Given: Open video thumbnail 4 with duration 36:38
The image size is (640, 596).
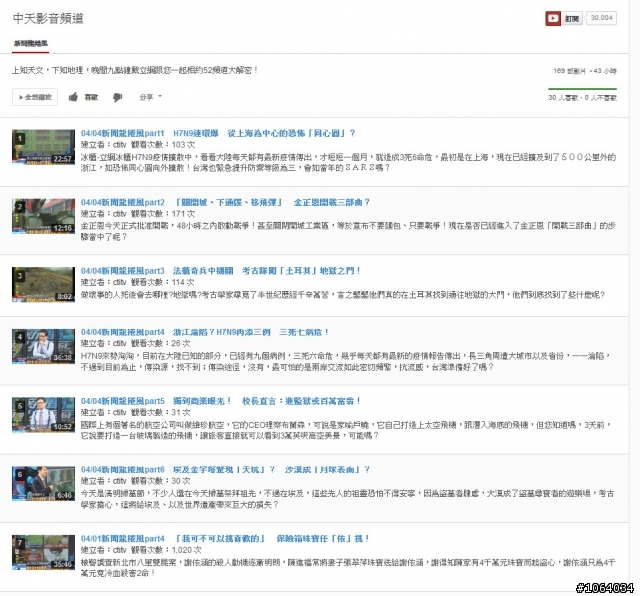Looking at the screenshot, I should tap(43, 346).
